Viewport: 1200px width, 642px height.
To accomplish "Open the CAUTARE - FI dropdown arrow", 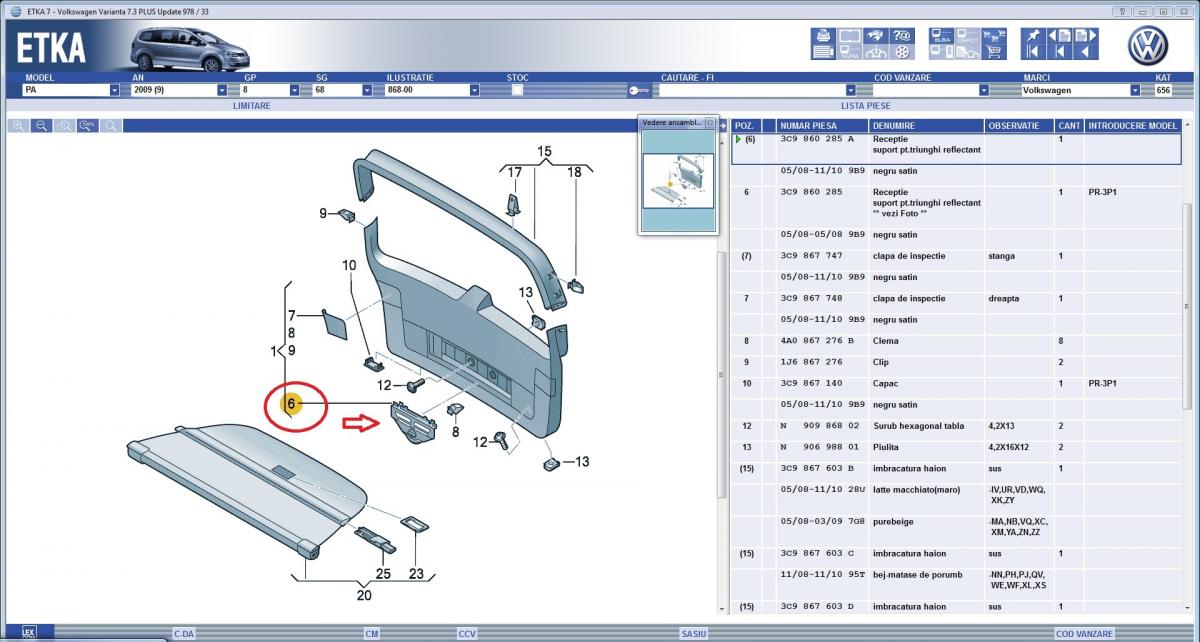I will click(x=850, y=90).
